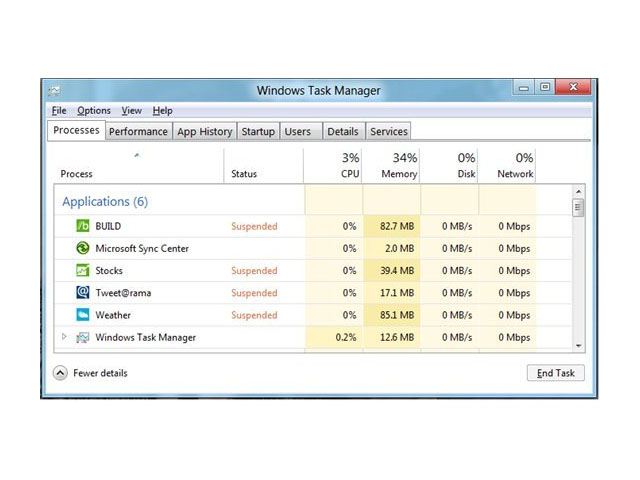Image resolution: width=640 pixels, height=480 pixels.
Task: Click the 12.6 MB memory value
Action: 397,338
